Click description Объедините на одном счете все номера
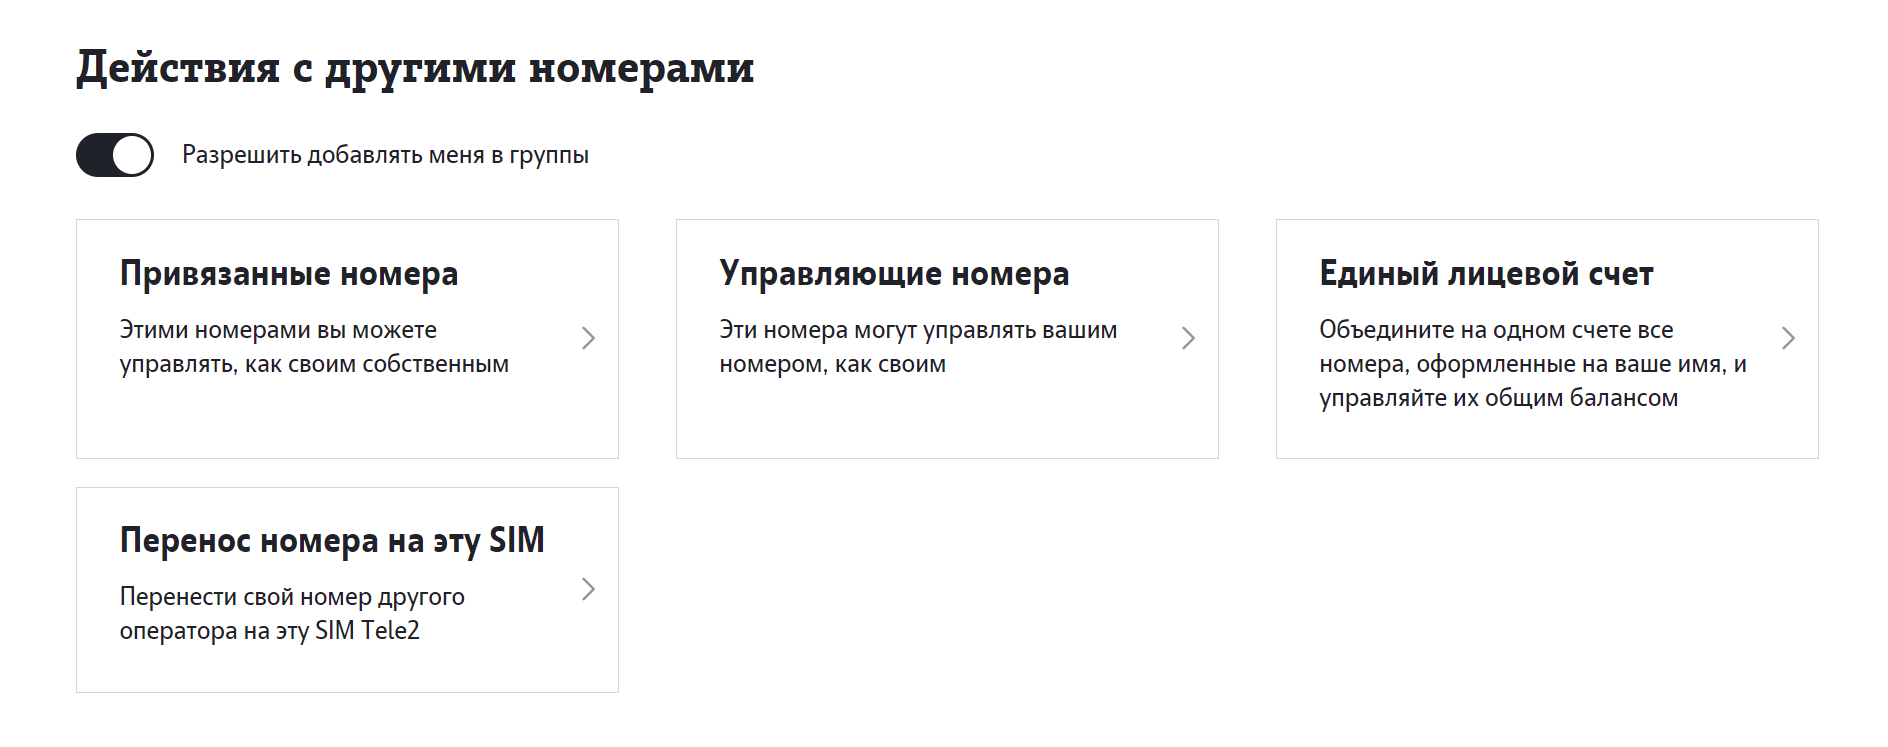 [x=1532, y=364]
